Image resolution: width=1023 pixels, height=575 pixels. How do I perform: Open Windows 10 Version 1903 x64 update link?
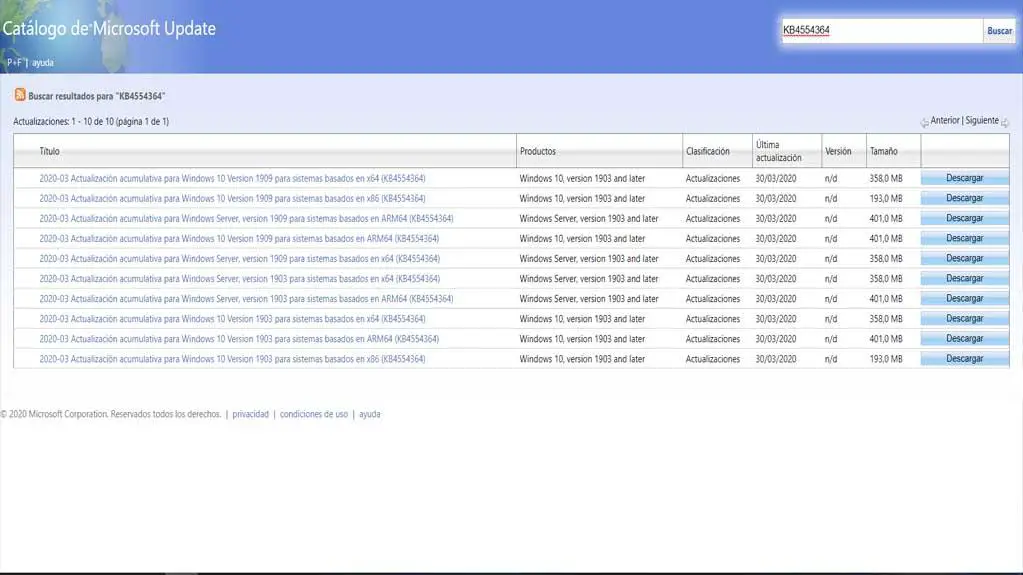pyautogui.click(x=232, y=319)
